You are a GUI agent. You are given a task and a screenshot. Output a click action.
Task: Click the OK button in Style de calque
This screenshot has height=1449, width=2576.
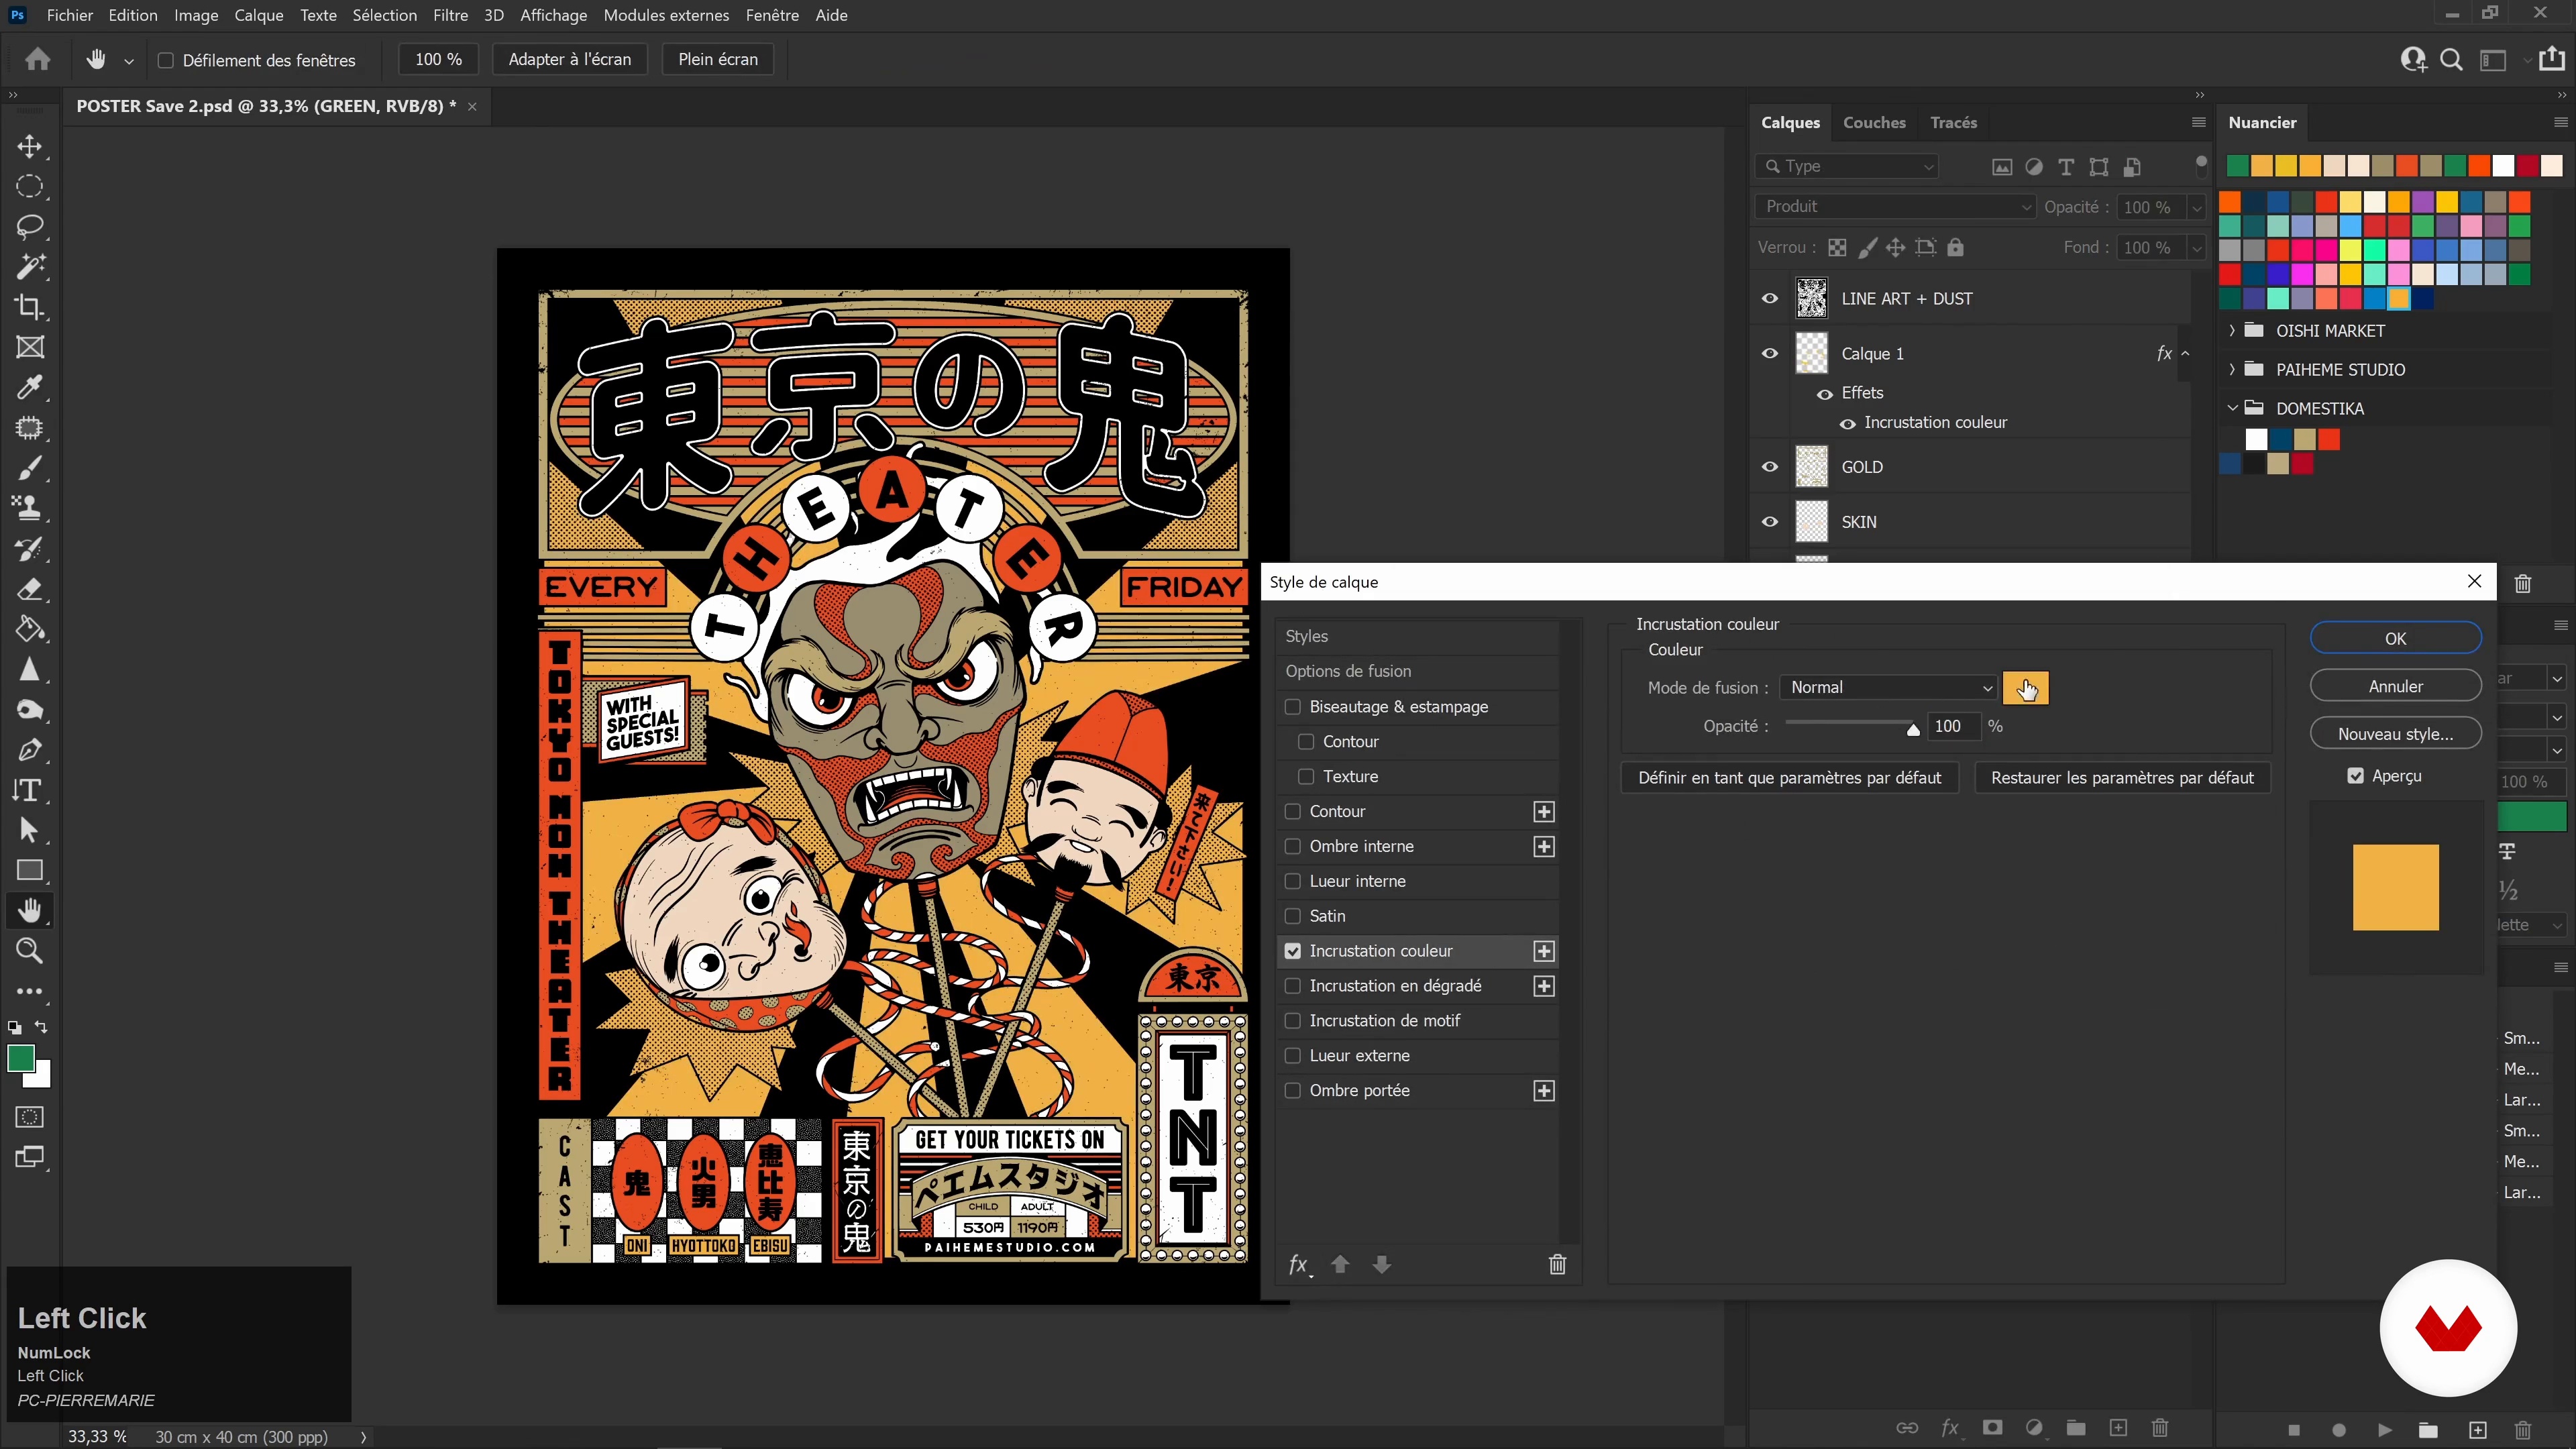(2395, 638)
